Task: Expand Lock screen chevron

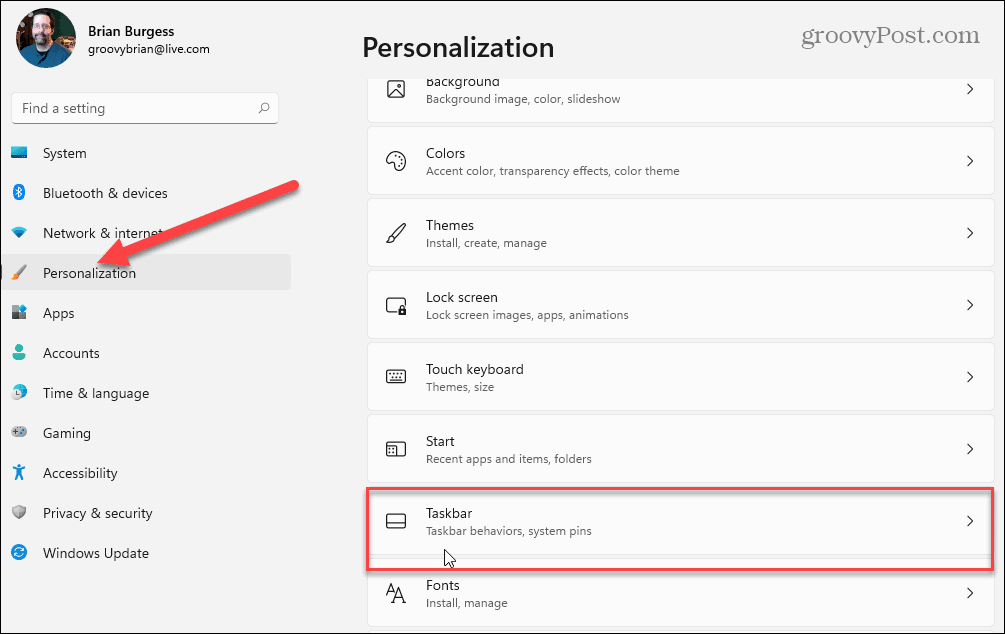Action: pos(970,305)
